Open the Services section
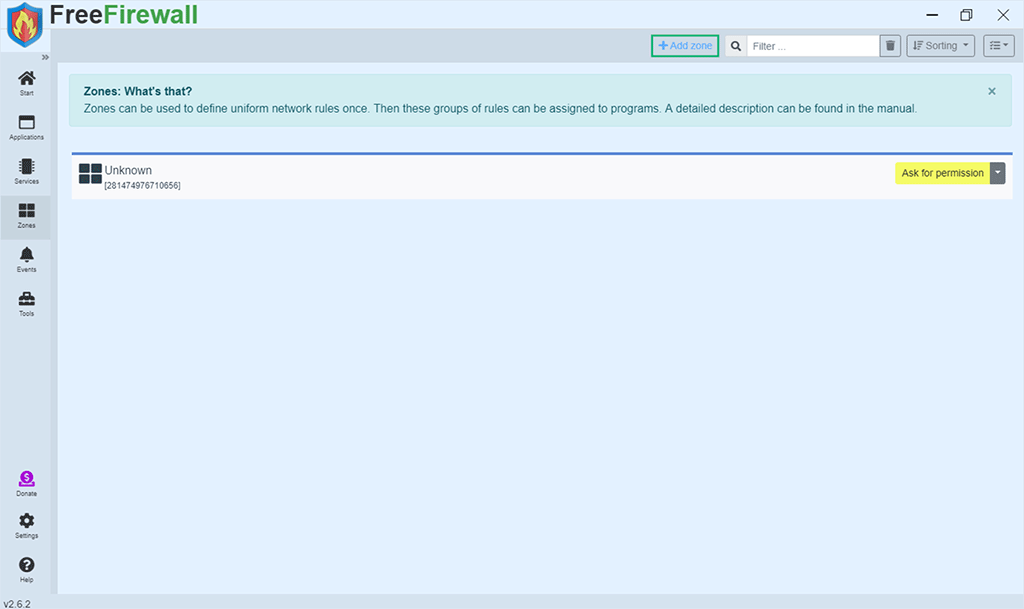 coord(27,171)
